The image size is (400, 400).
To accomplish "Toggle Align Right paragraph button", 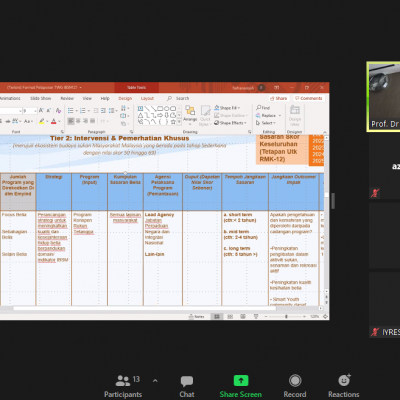I will pyautogui.click(x=85, y=121).
